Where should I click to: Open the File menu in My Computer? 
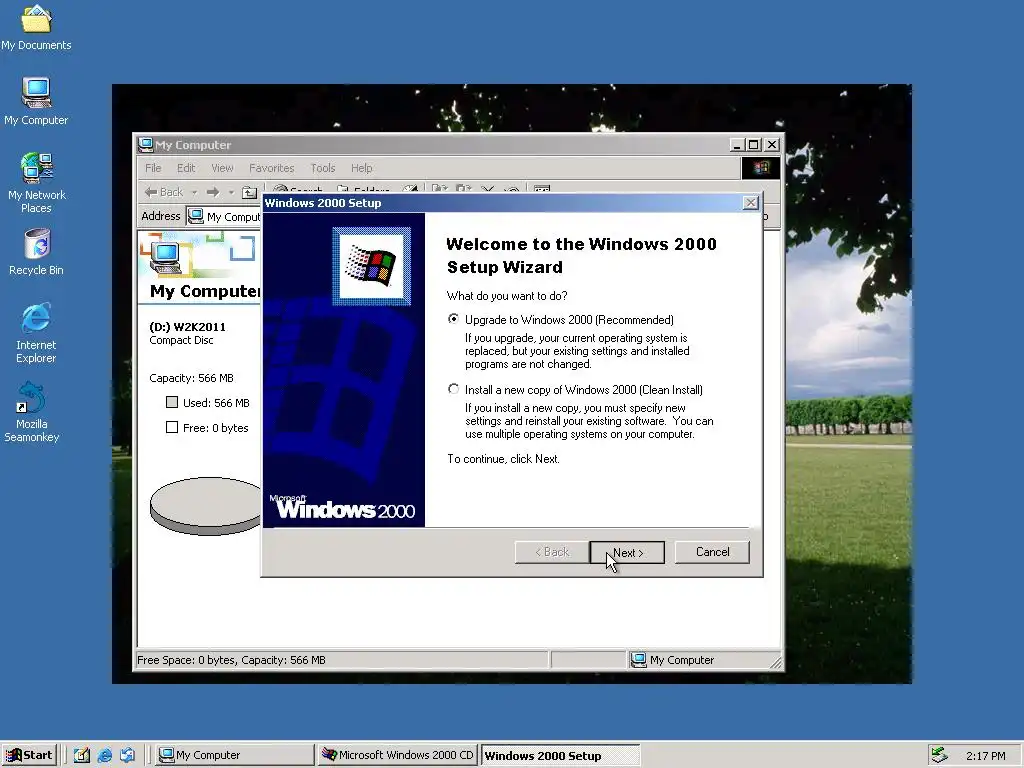tap(153, 168)
